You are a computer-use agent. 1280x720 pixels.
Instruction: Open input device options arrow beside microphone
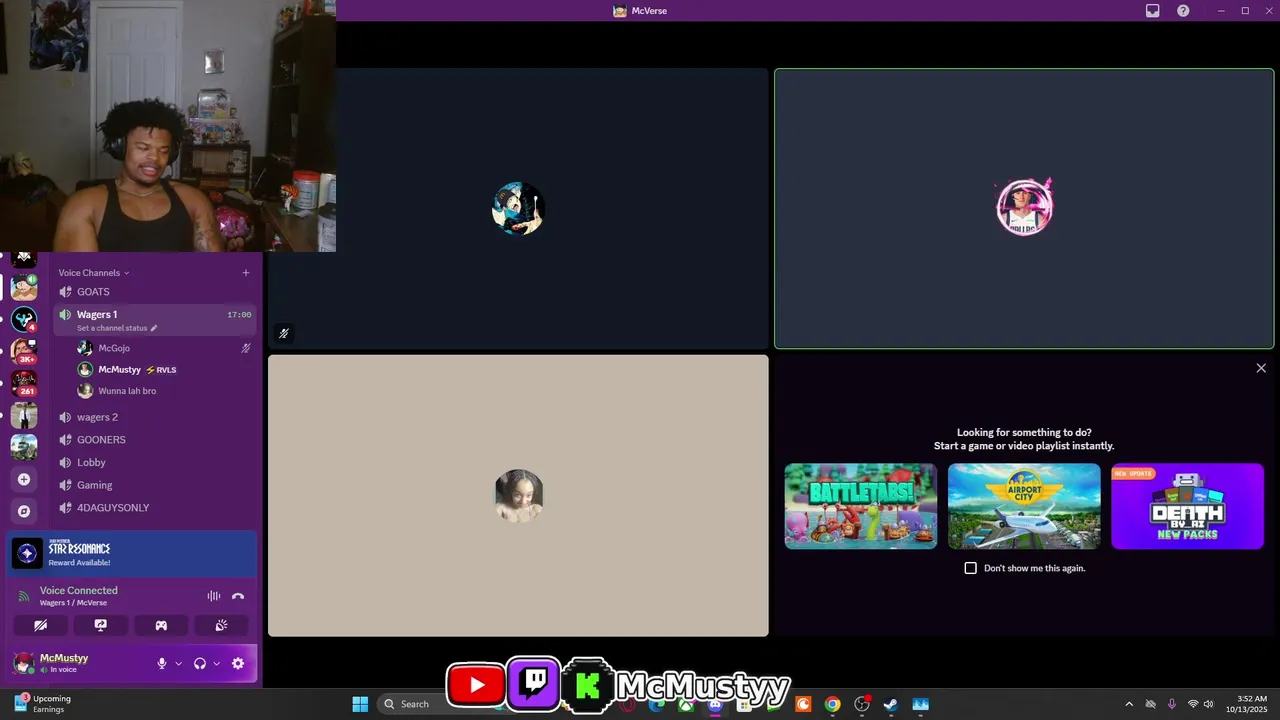coord(179,663)
